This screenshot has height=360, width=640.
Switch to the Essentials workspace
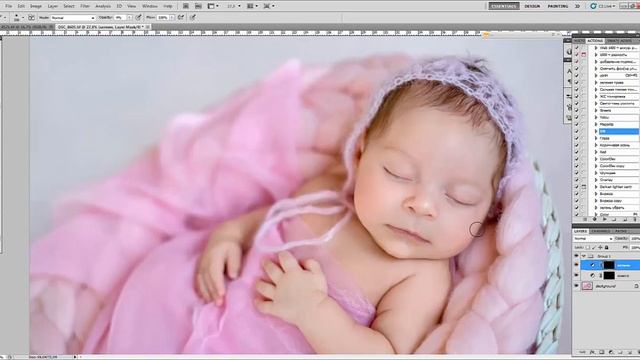(504, 6)
